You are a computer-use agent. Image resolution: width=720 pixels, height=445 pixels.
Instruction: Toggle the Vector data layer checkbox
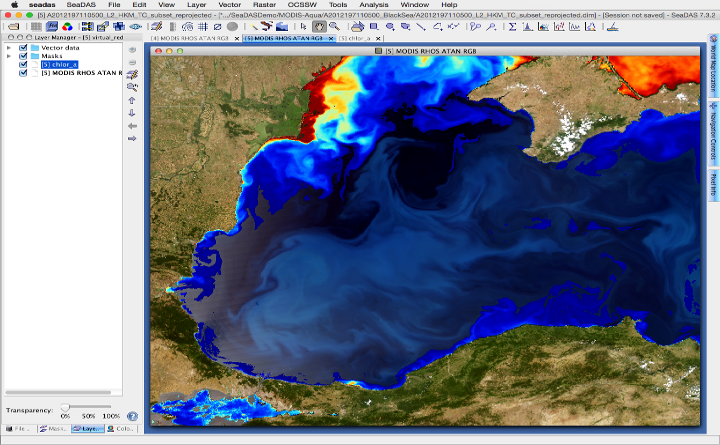(23, 48)
